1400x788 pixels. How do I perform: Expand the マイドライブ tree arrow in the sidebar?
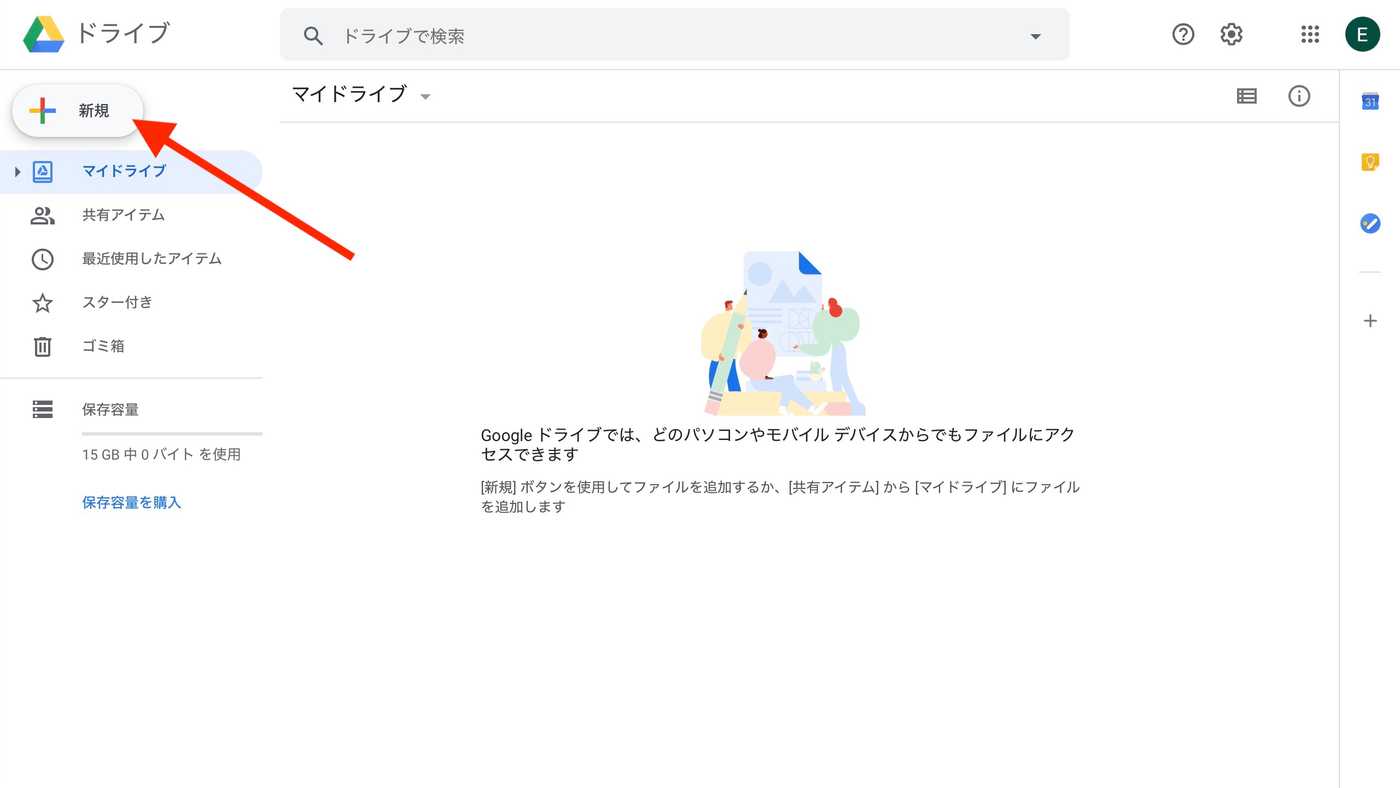pyautogui.click(x=17, y=172)
